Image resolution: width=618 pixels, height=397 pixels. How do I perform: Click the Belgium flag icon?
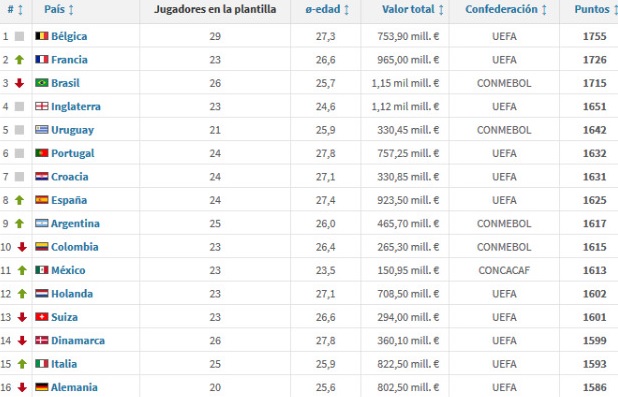tap(42, 36)
